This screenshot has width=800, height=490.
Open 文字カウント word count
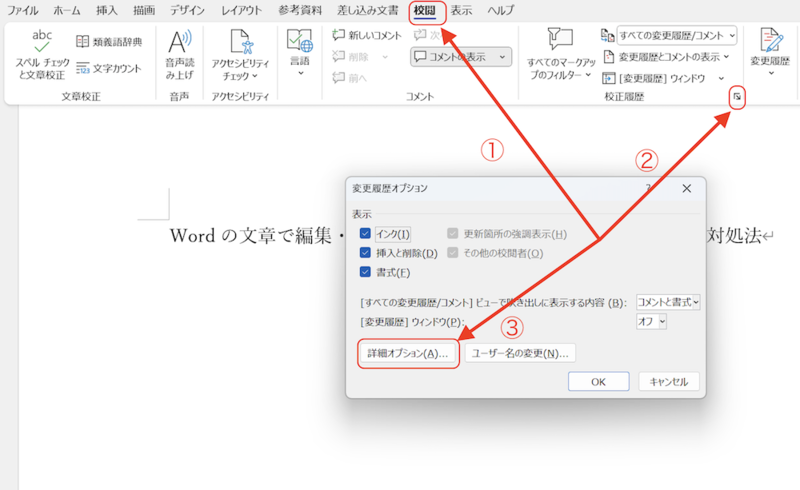[x=109, y=68]
